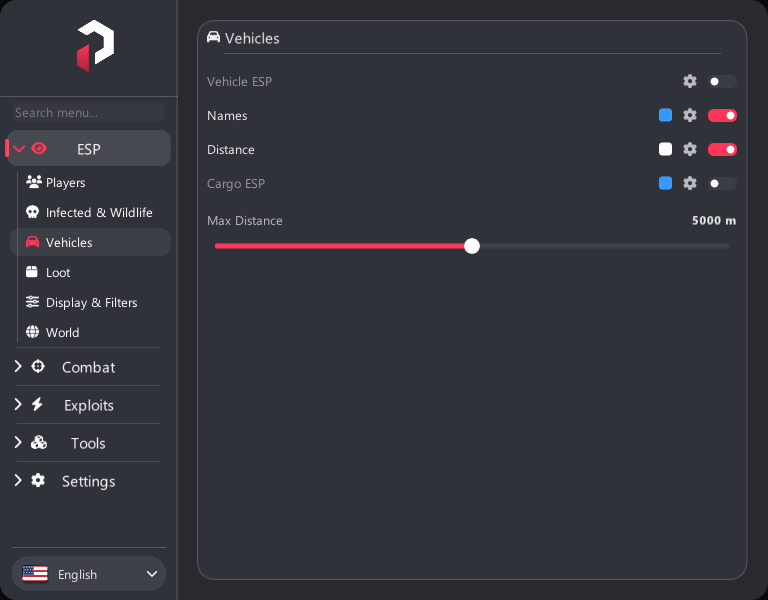Expand the Tools section chevron
The image size is (768, 600).
click(18, 442)
